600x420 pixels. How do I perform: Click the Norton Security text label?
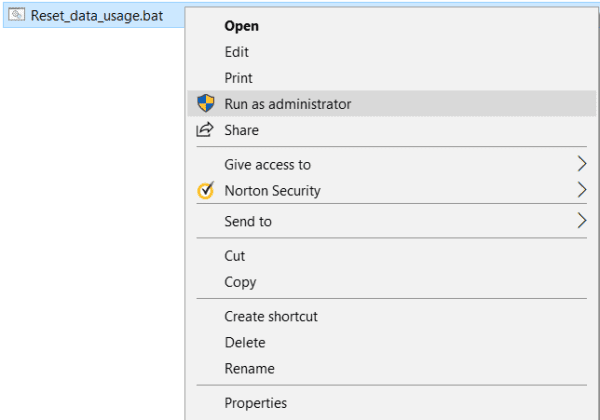(x=272, y=190)
